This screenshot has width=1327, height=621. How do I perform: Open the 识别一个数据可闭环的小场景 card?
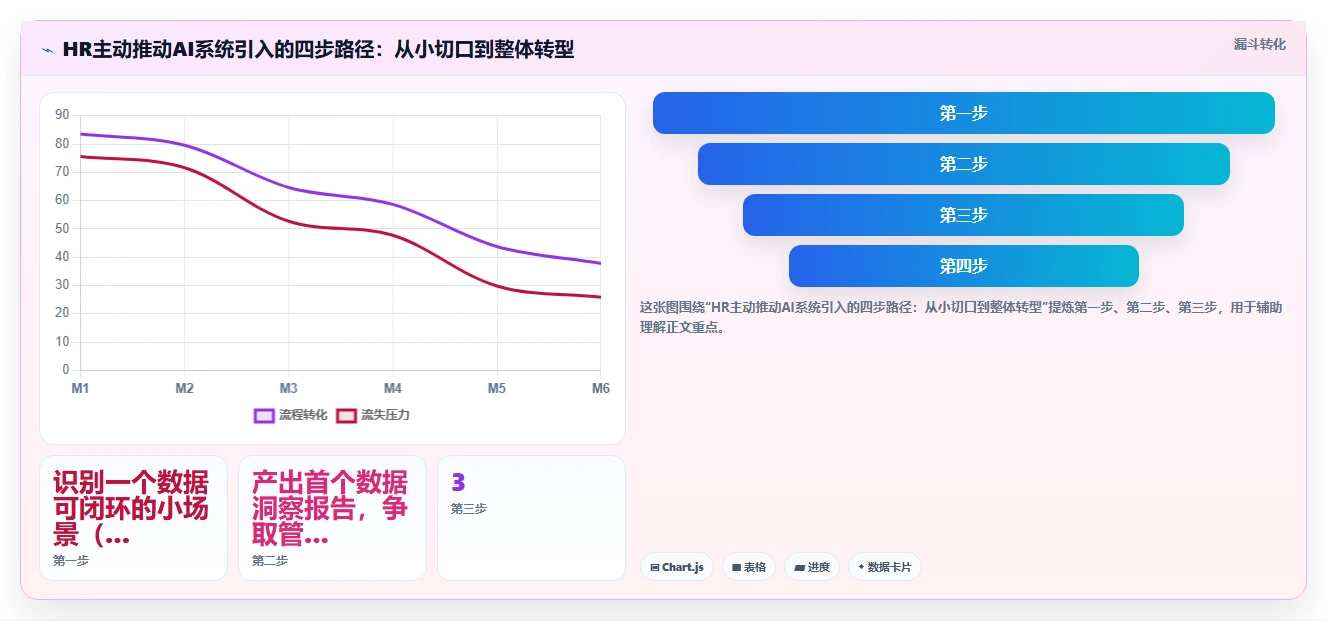[x=133, y=518]
